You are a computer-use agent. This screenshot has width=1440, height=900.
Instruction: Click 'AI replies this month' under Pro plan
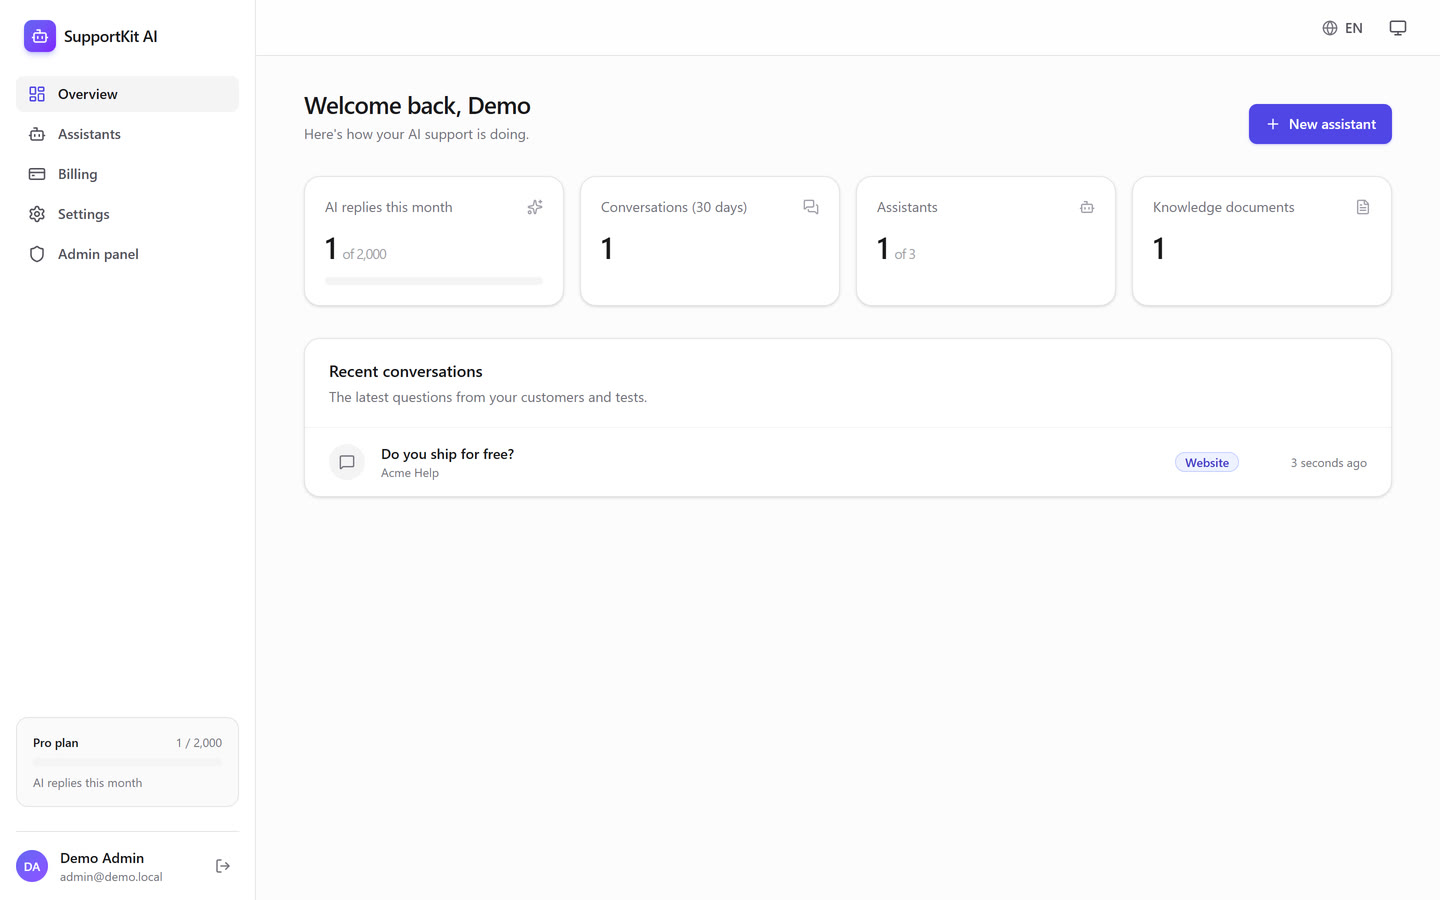point(88,783)
